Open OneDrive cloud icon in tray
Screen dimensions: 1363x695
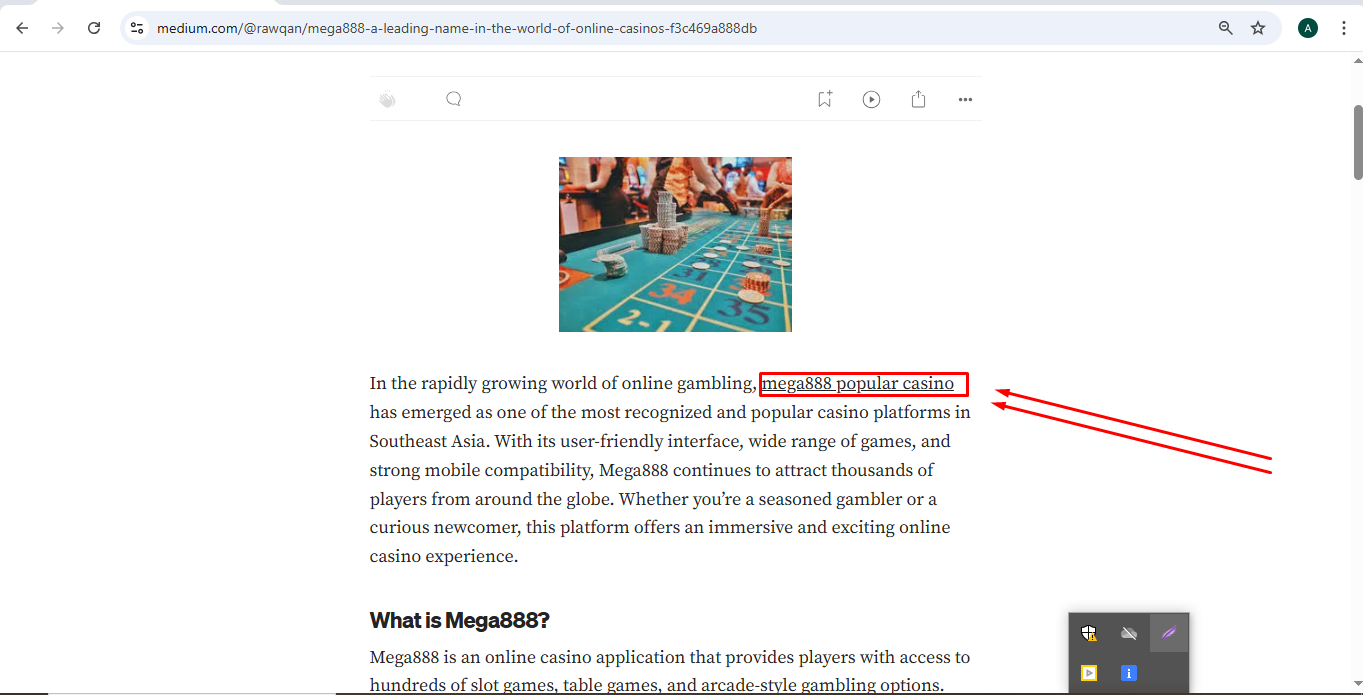tap(1129, 633)
